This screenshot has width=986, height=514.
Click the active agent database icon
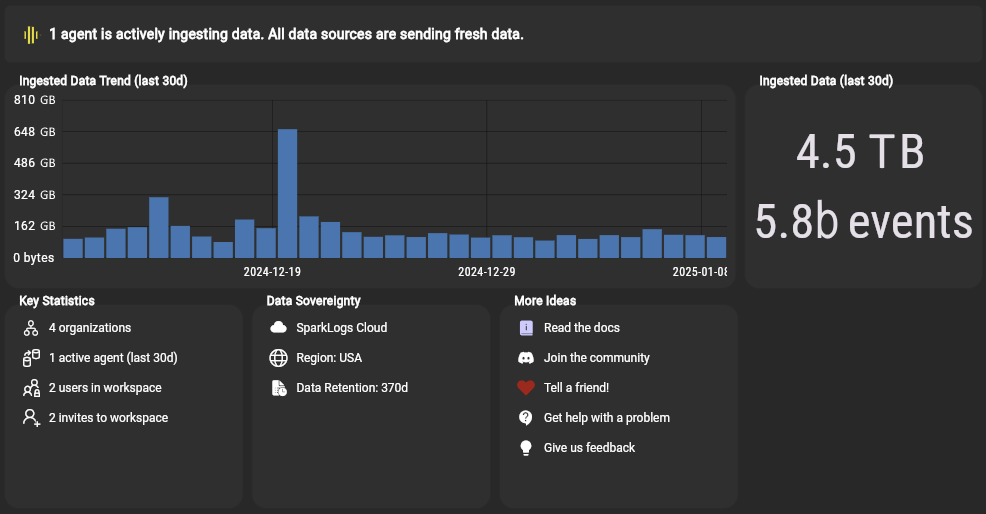tap(30, 358)
